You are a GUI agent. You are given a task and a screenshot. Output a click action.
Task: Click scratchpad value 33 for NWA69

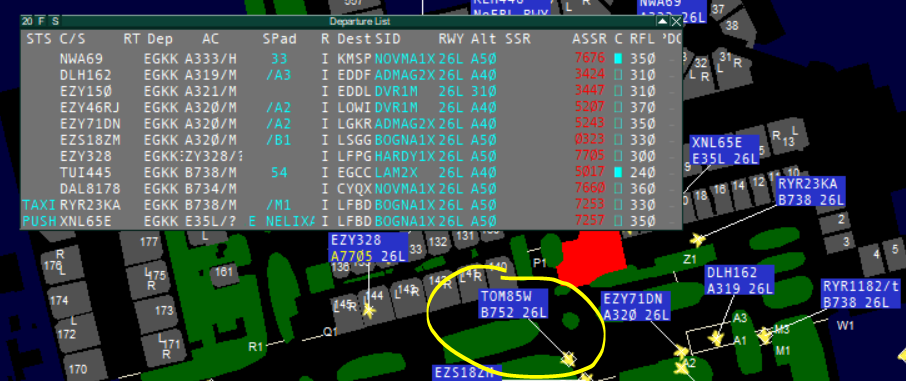click(279, 58)
